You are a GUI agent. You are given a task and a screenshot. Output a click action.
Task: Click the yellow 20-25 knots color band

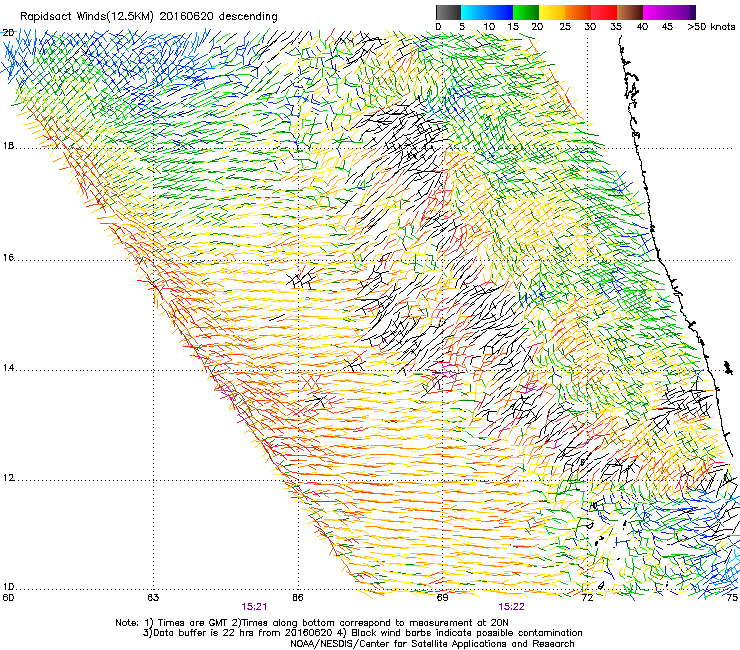[552, 12]
